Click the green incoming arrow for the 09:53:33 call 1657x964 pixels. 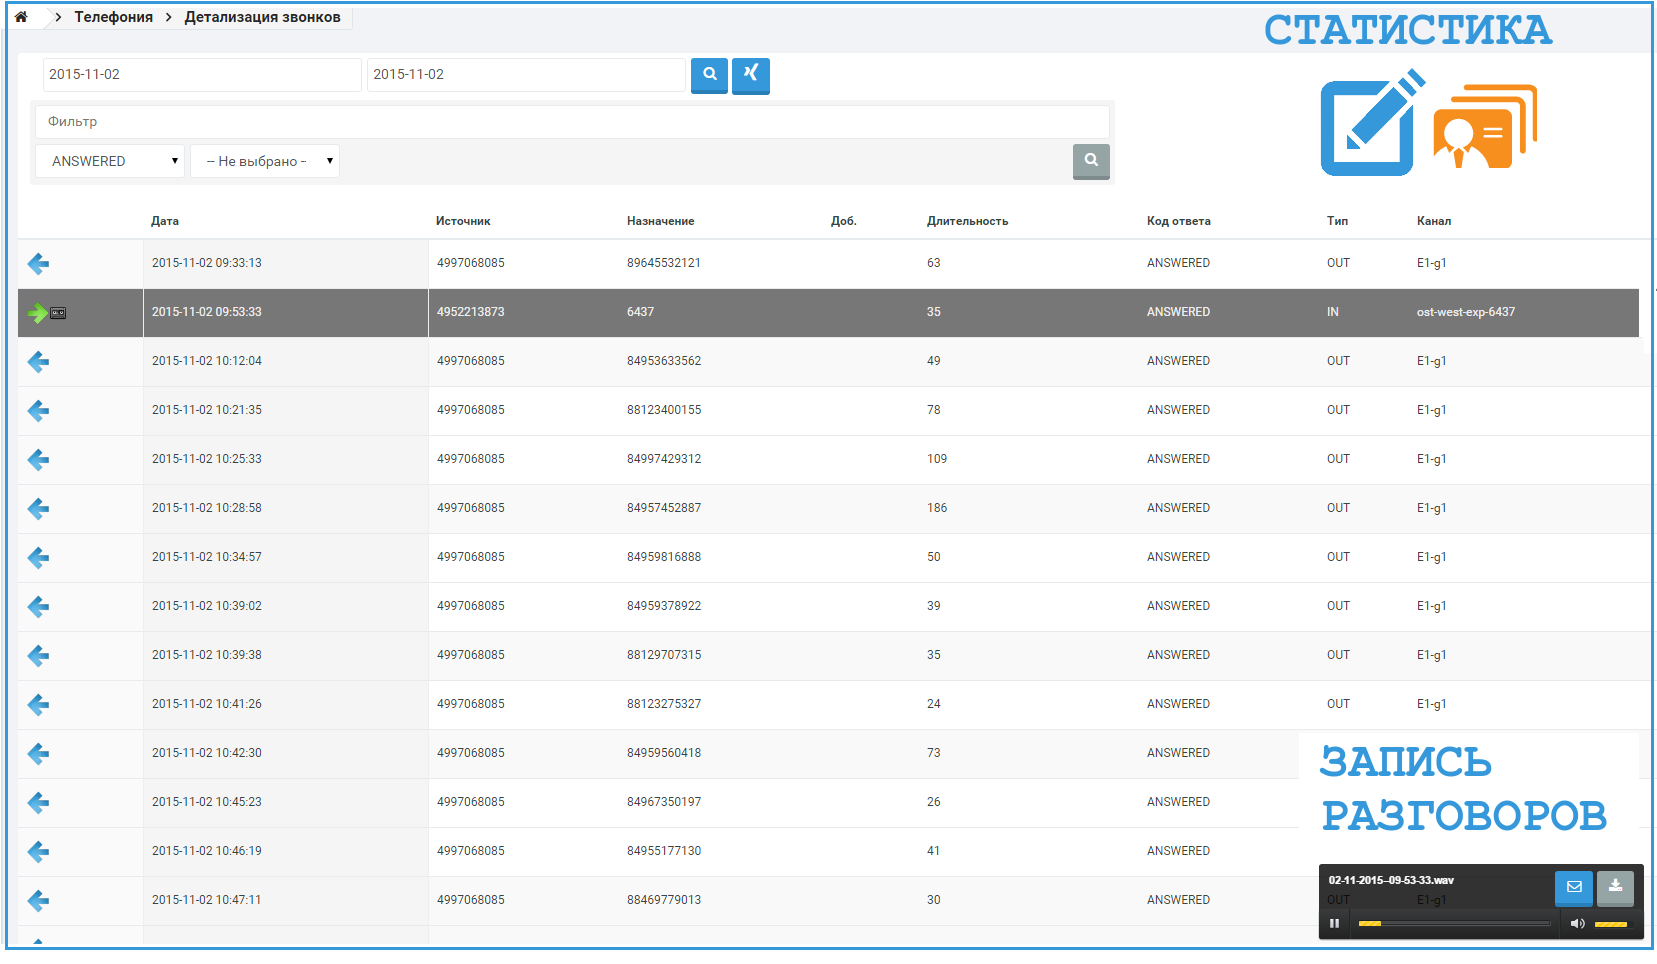tap(37, 313)
